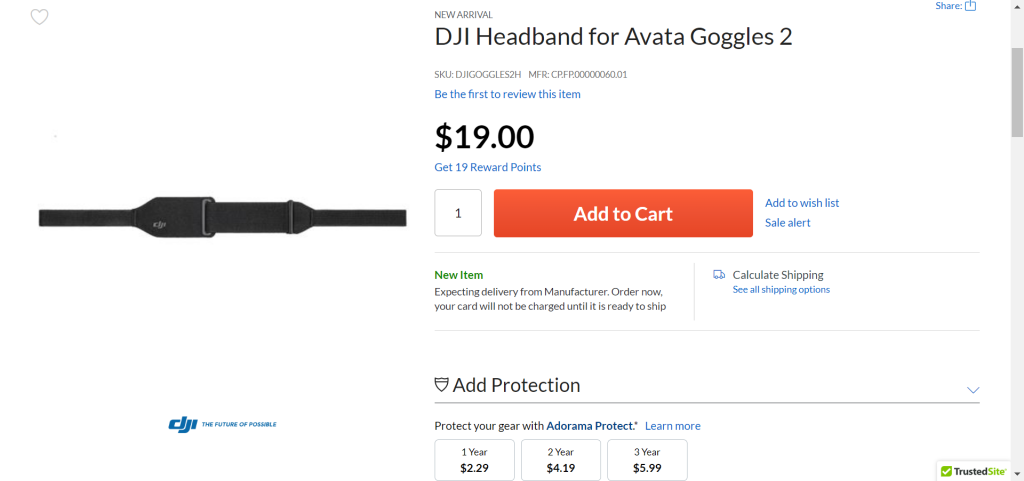Click the Share icon
This screenshot has height=481, width=1024.
pos(970,6)
